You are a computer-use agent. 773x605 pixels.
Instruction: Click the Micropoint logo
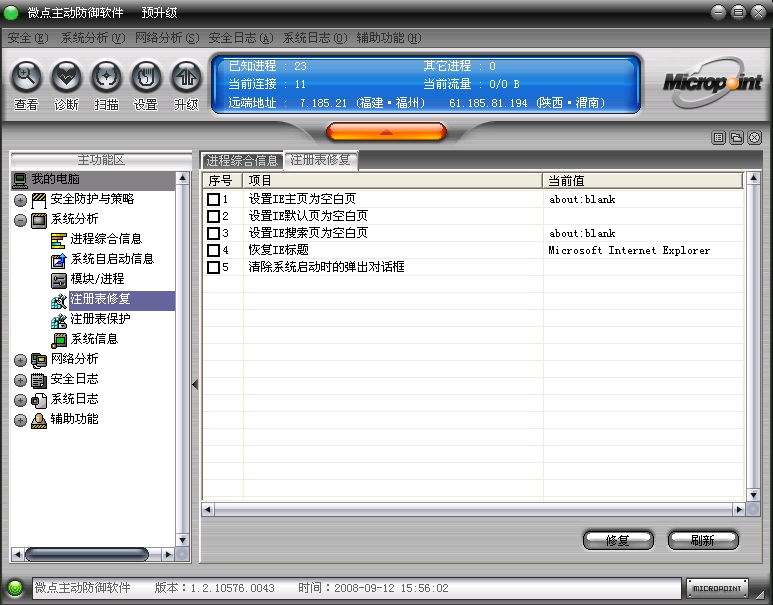tap(712, 82)
